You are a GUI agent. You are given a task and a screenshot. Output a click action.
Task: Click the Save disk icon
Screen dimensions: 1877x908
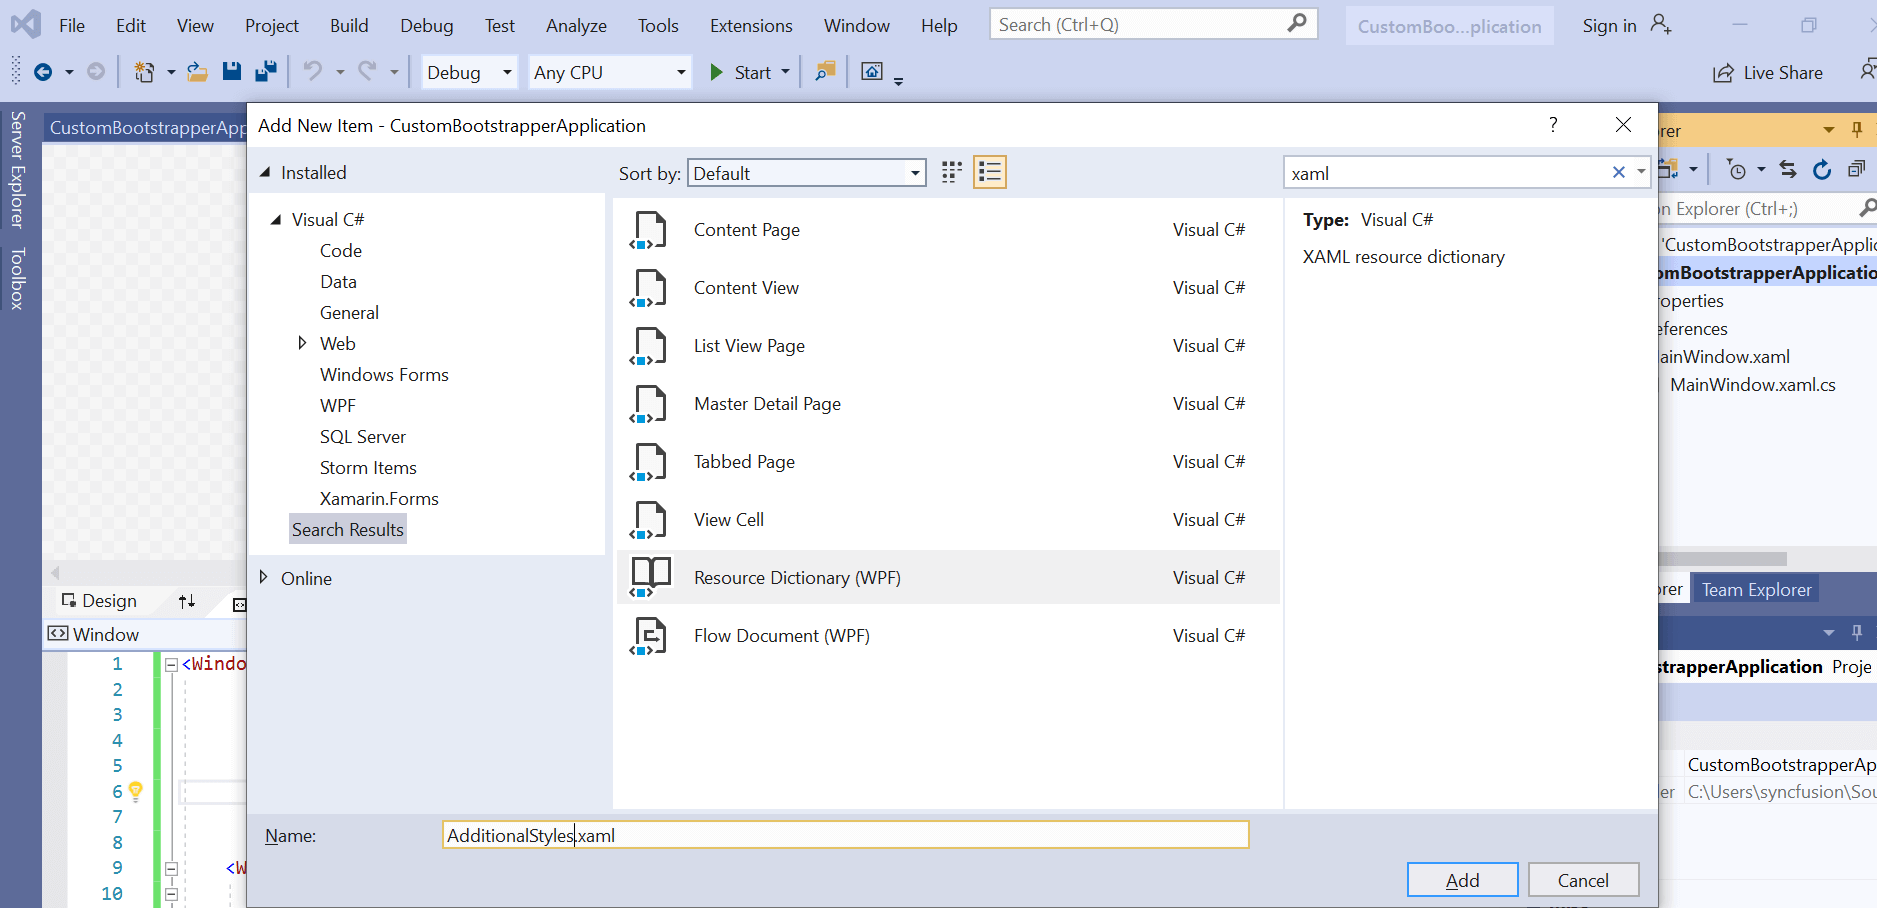(232, 71)
